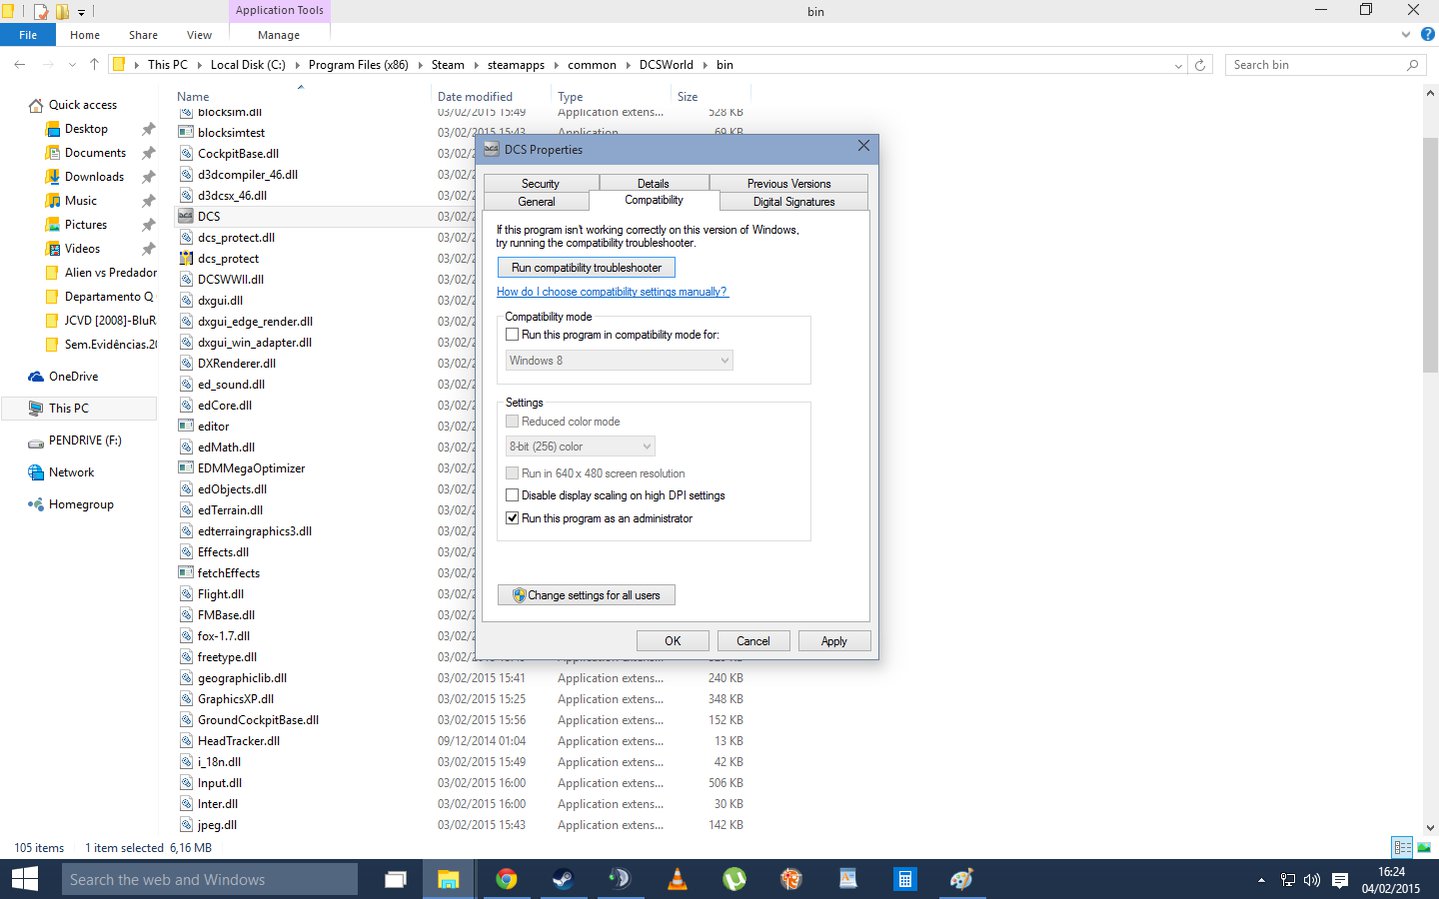Click Run compatibility troubleshooter
This screenshot has height=899, width=1439.
coord(586,267)
